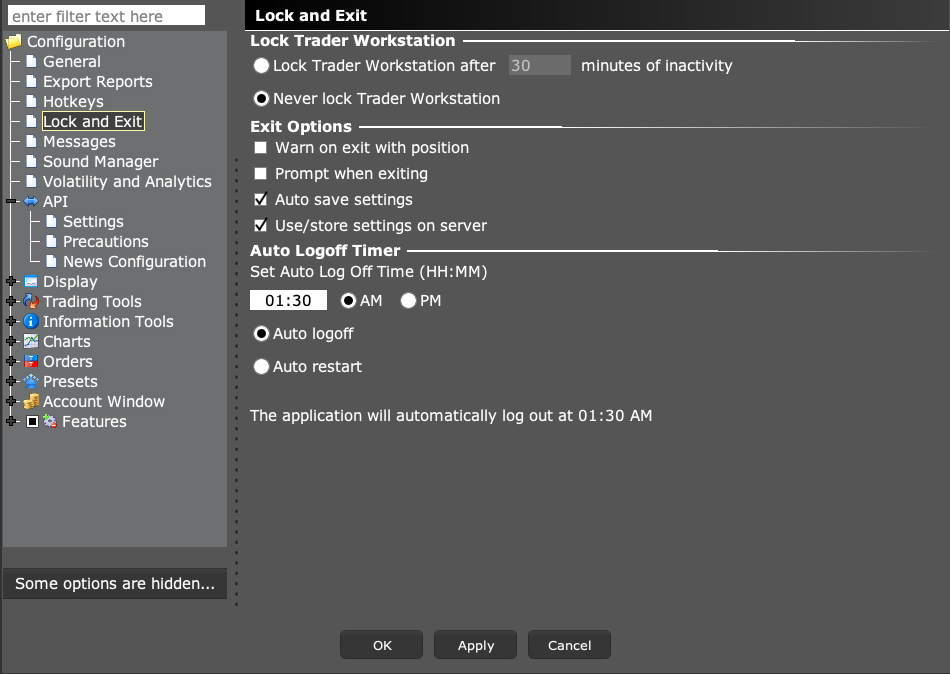Expand the Account Window tree node
This screenshot has height=674, width=950.
coord(11,401)
